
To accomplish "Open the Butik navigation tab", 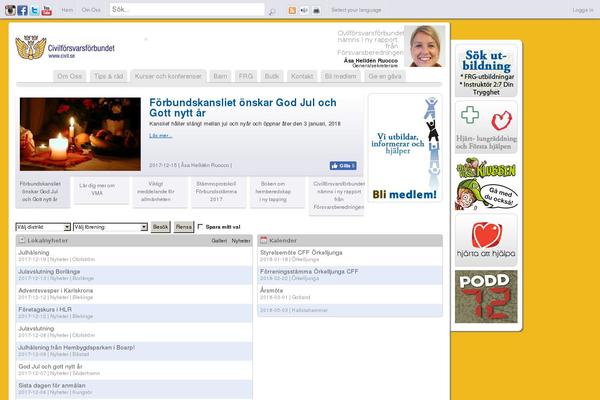I will point(272,76).
